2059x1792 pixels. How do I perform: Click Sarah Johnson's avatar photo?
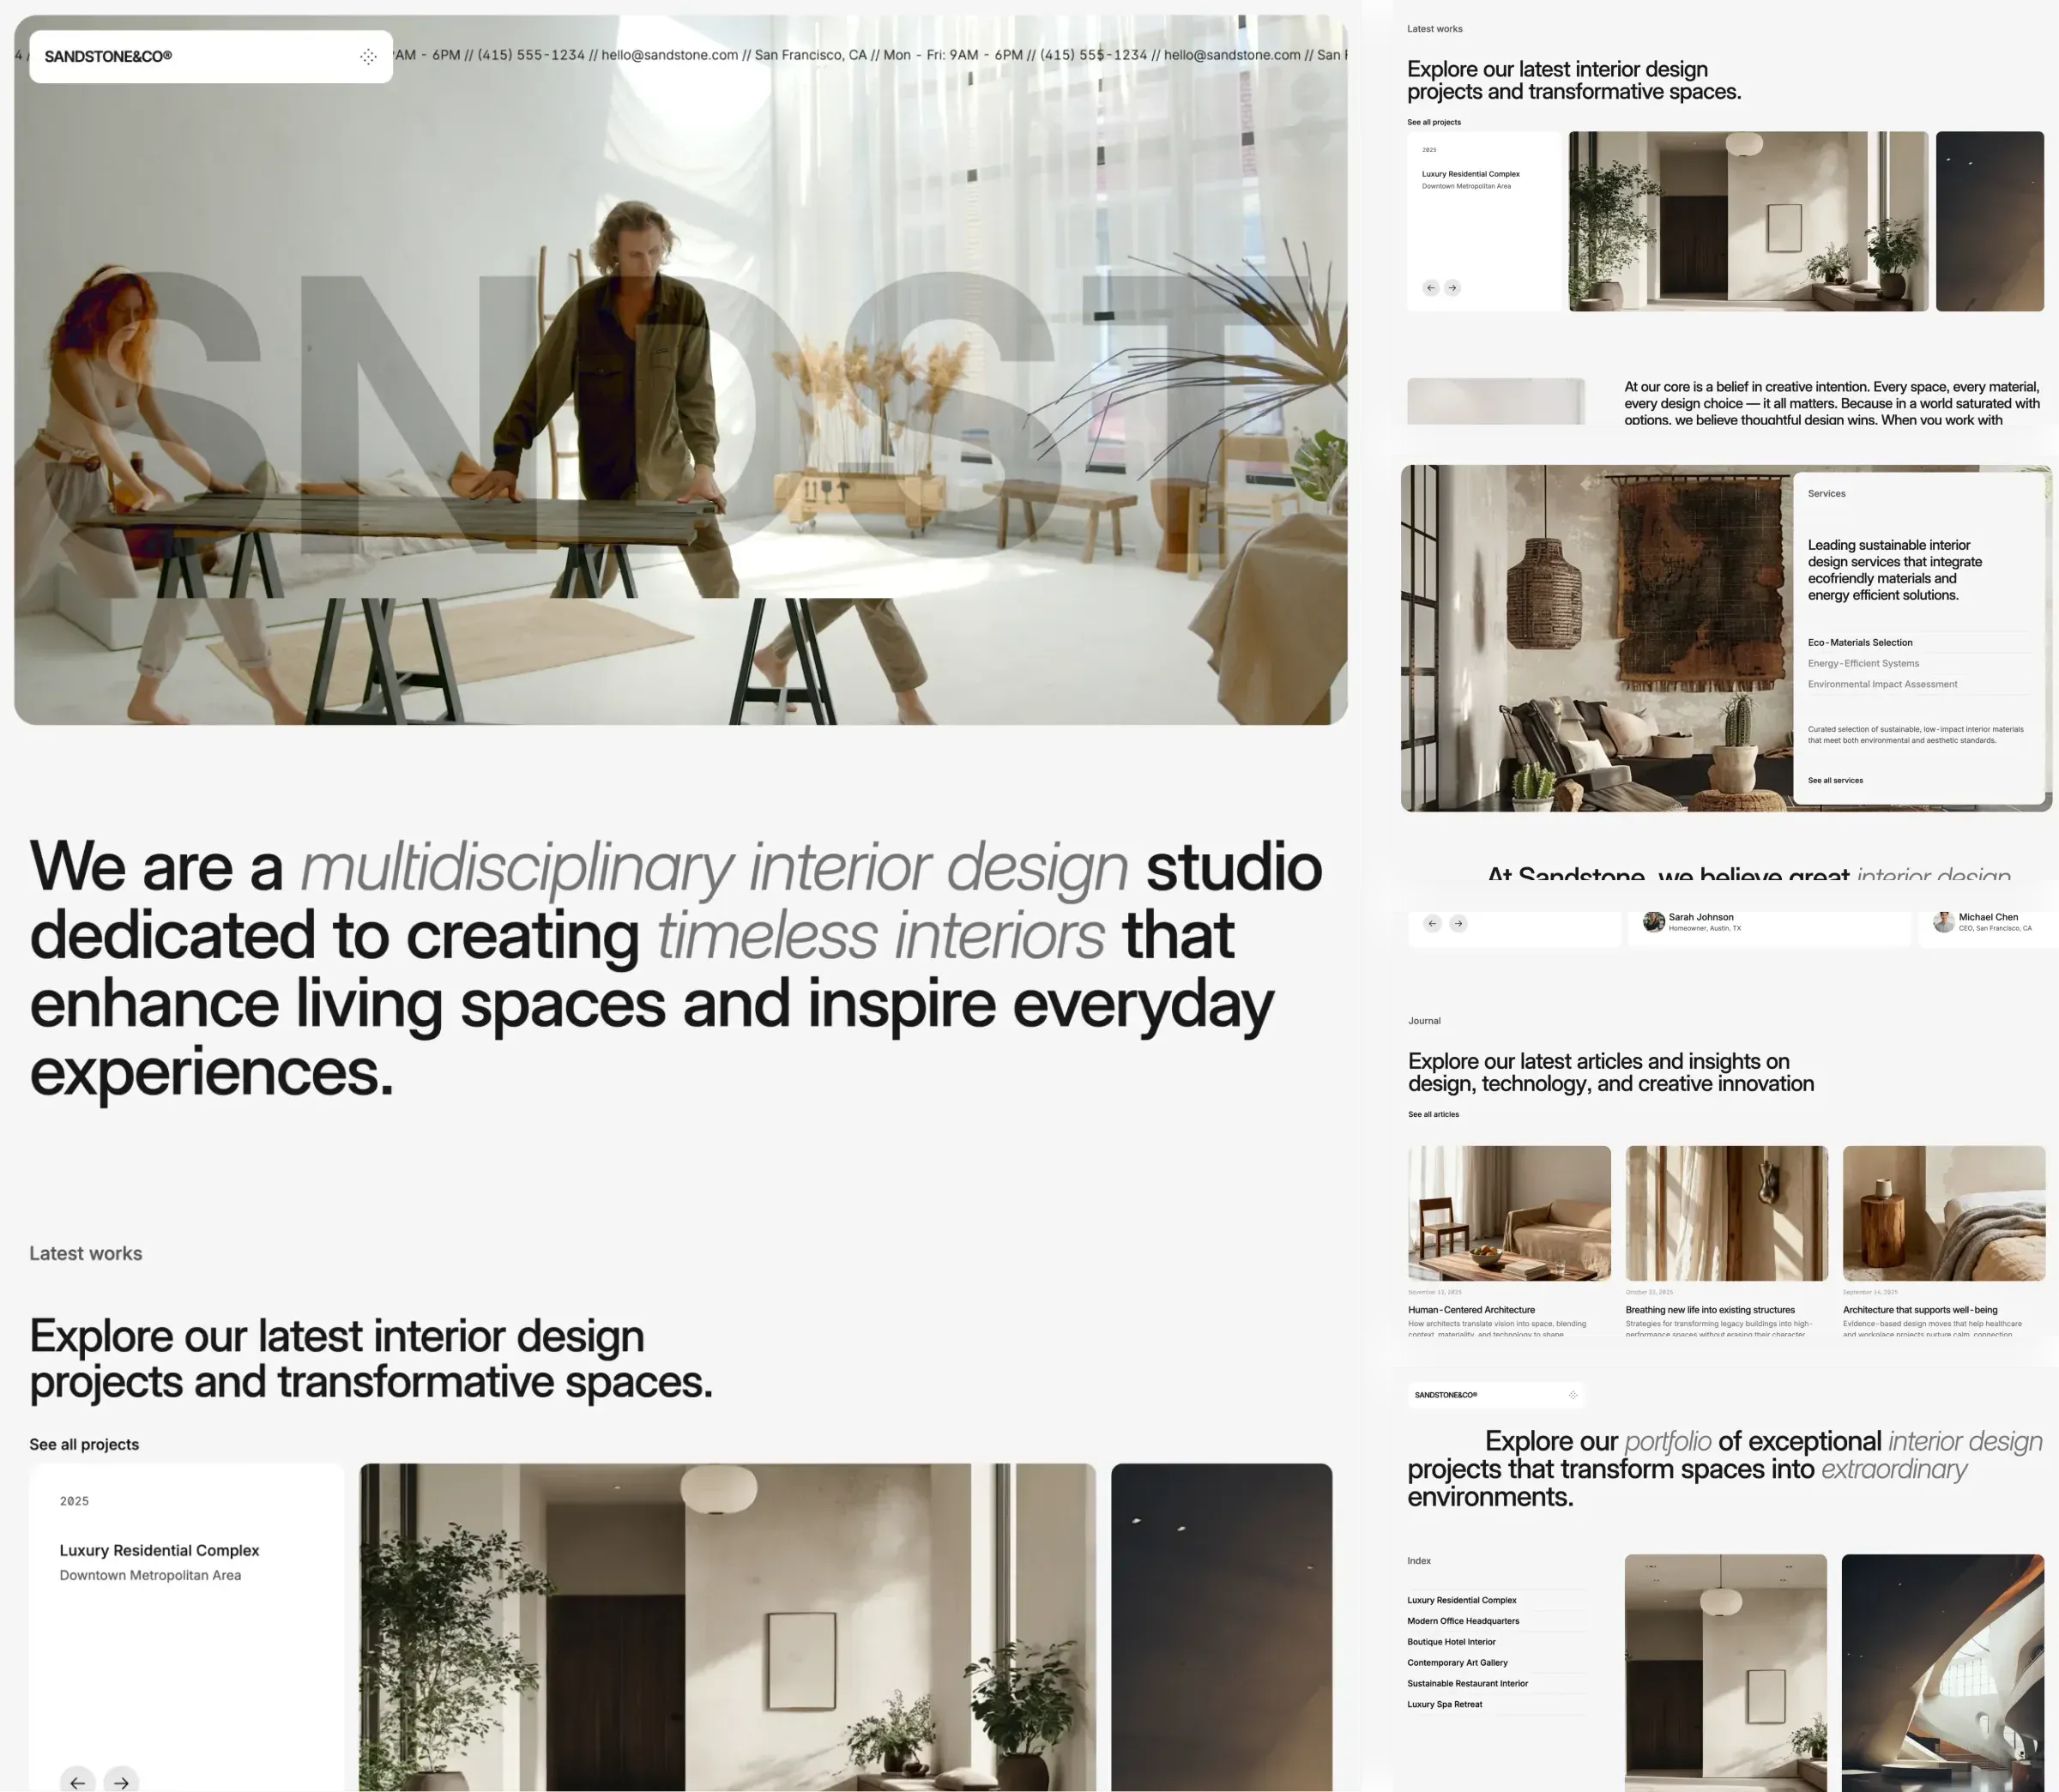coord(1654,922)
